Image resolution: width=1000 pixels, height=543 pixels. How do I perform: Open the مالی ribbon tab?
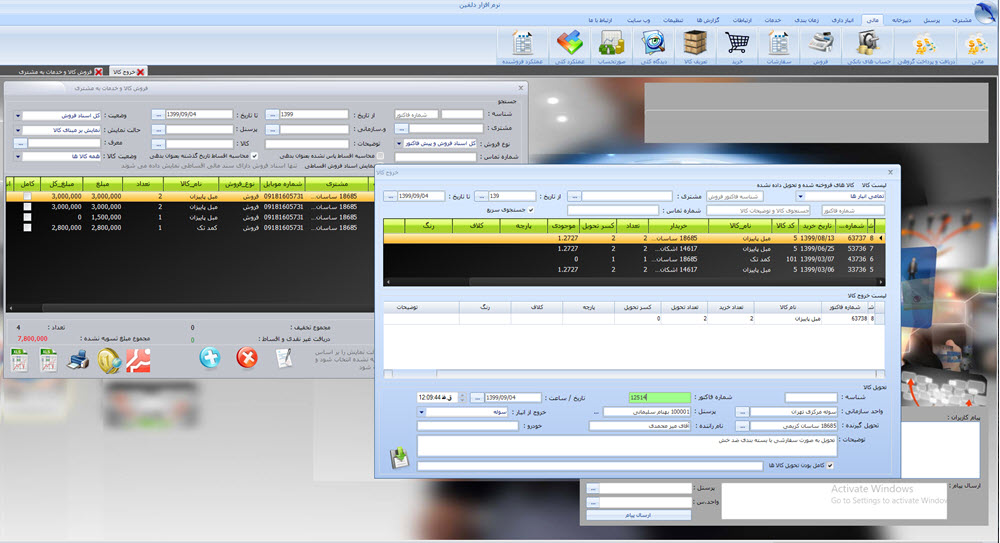pyautogui.click(x=872, y=20)
